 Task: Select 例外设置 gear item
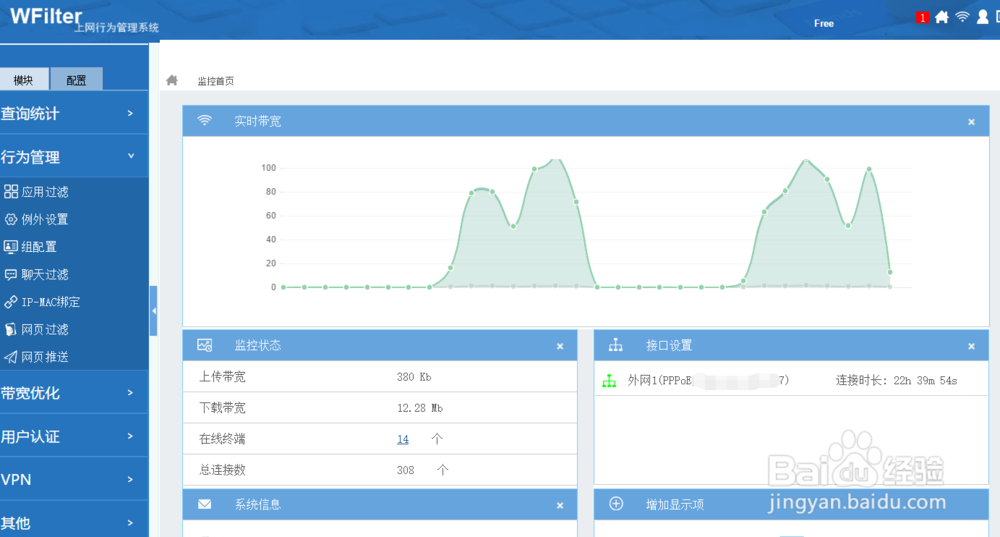[x=36, y=219]
